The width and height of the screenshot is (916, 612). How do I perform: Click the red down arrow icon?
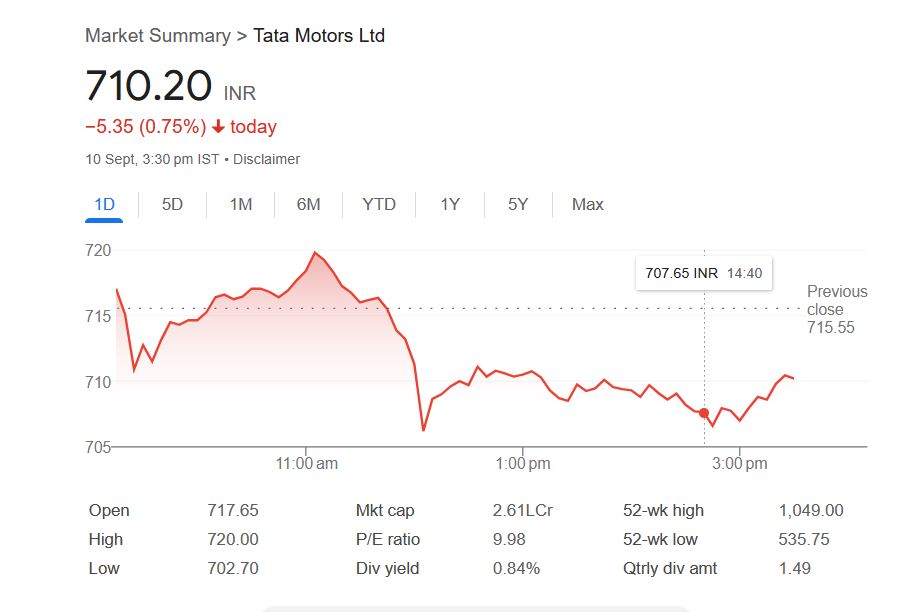click(x=218, y=127)
